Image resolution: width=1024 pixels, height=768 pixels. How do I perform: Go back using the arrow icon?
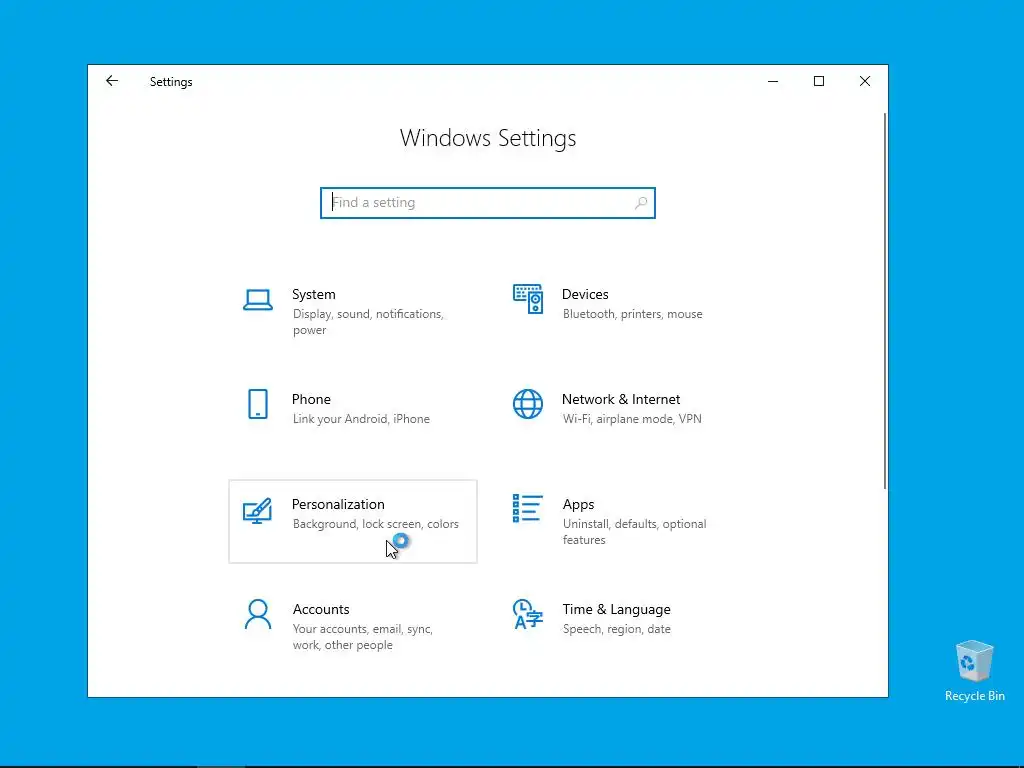(x=112, y=81)
